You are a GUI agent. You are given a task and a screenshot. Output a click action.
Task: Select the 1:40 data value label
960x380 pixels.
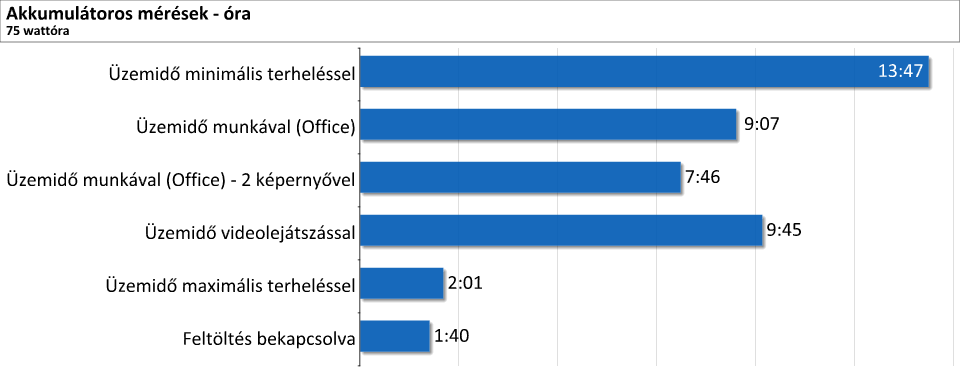(x=452, y=336)
